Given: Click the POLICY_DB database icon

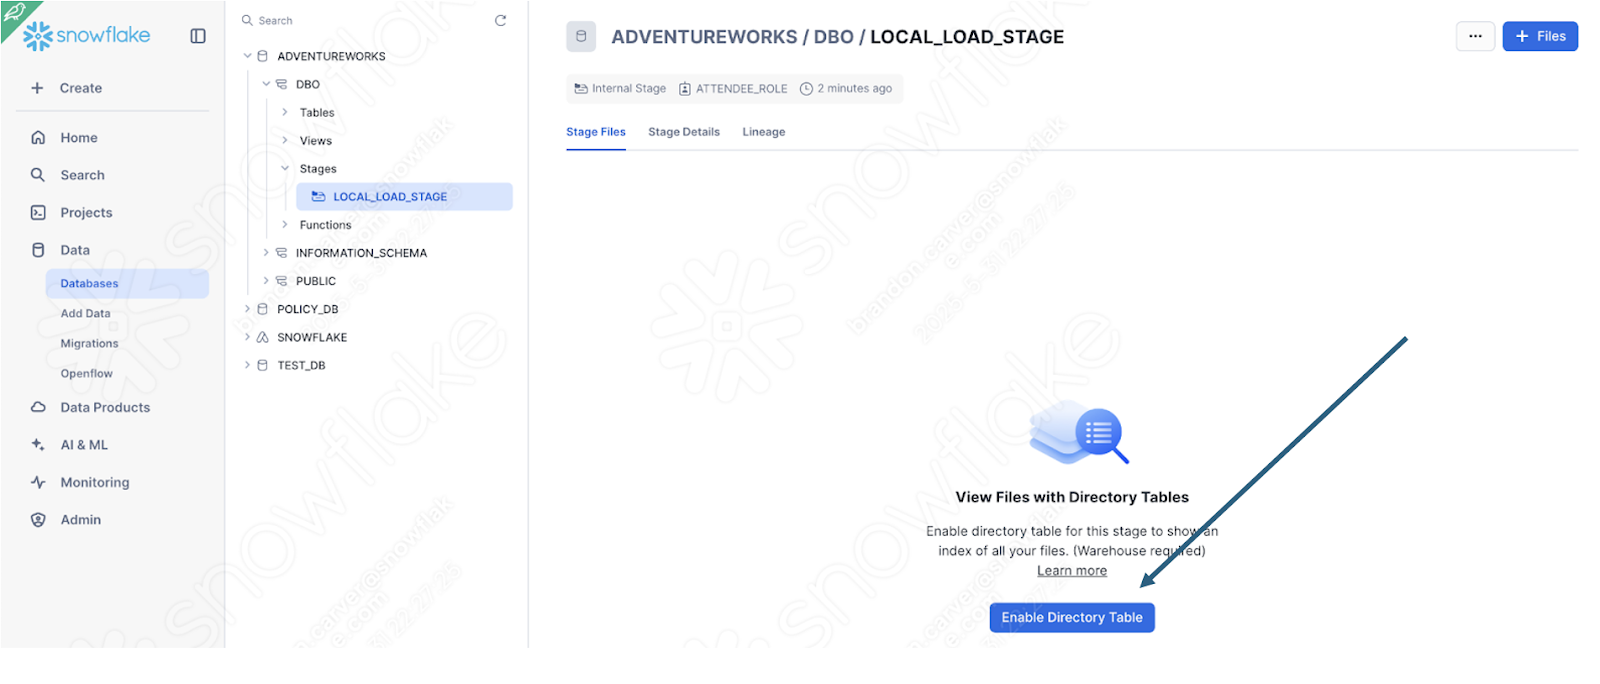Looking at the screenshot, I should click(263, 309).
